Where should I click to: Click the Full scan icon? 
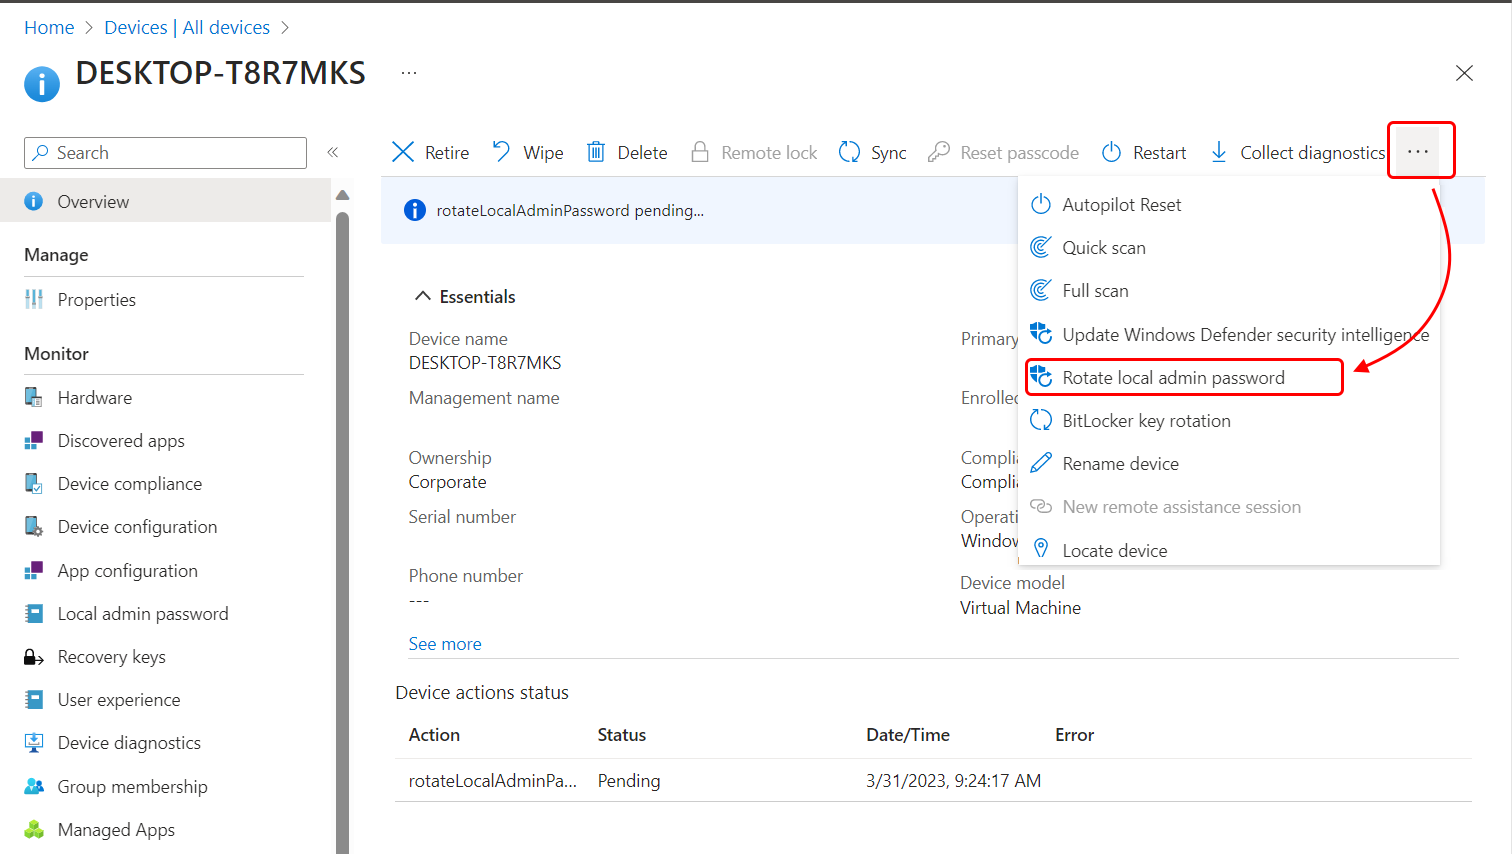[1041, 290]
